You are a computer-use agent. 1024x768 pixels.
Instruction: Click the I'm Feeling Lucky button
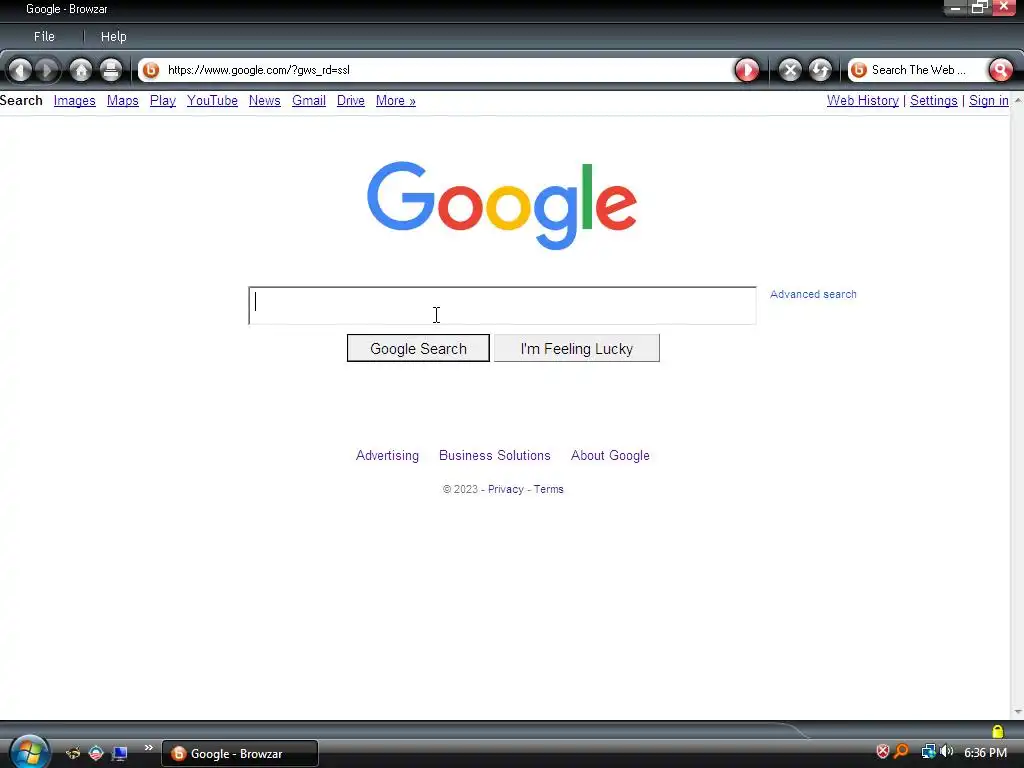point(577,348)
